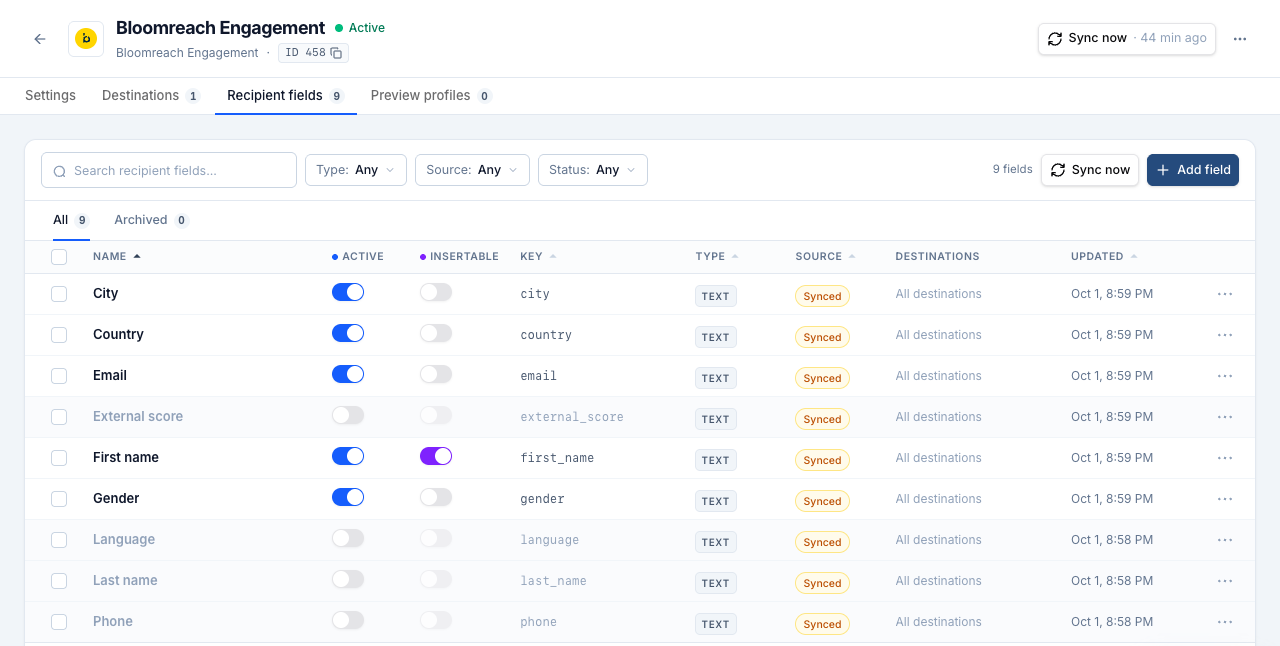The image size is (1280, 646).
Task: Open row actions menu for City
Action: pyautogui.click(x=1225, y=294)
